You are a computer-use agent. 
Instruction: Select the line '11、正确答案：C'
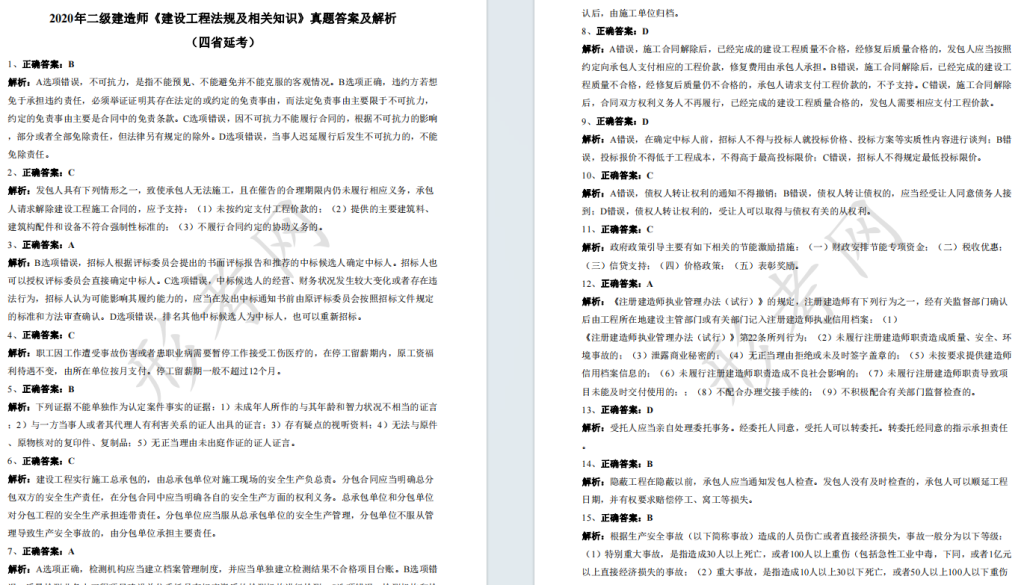pos(617,229)
